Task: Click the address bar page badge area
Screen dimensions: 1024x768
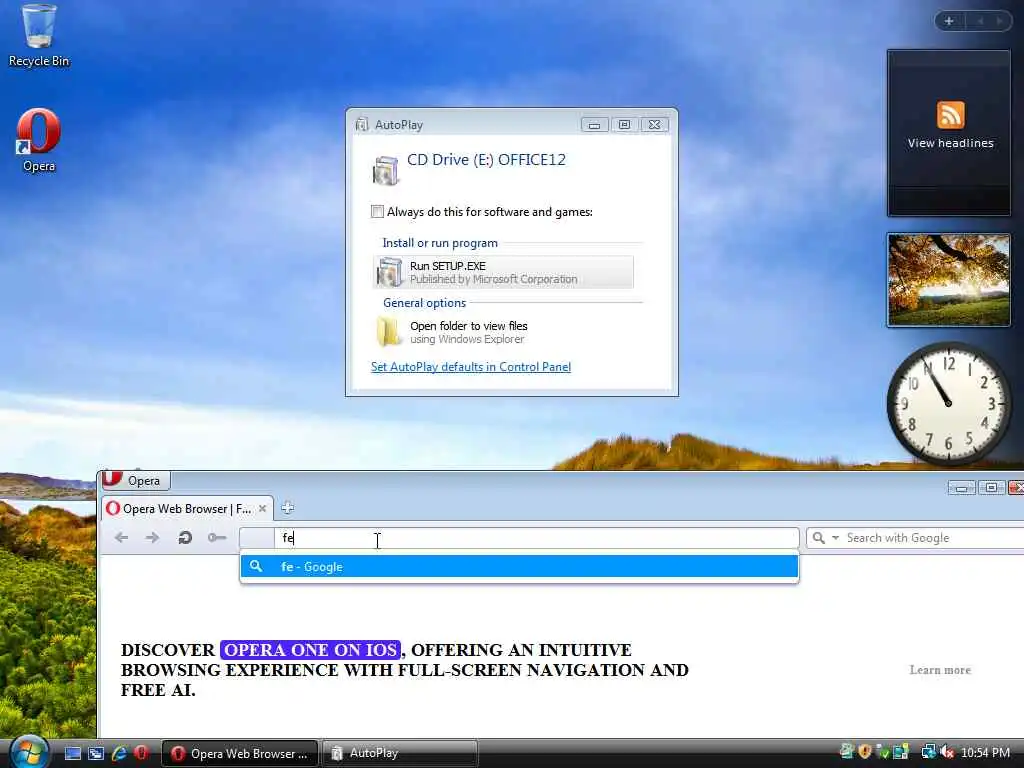Action: [257, 538]
